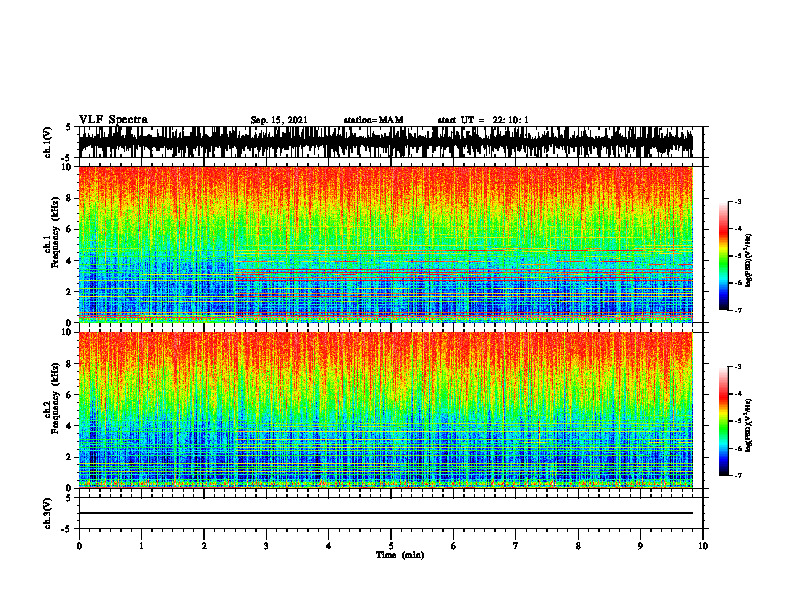Viewport: 792px width, 612px height.
Task: Click time axis tick label "2"
Action: click(204, 546)
